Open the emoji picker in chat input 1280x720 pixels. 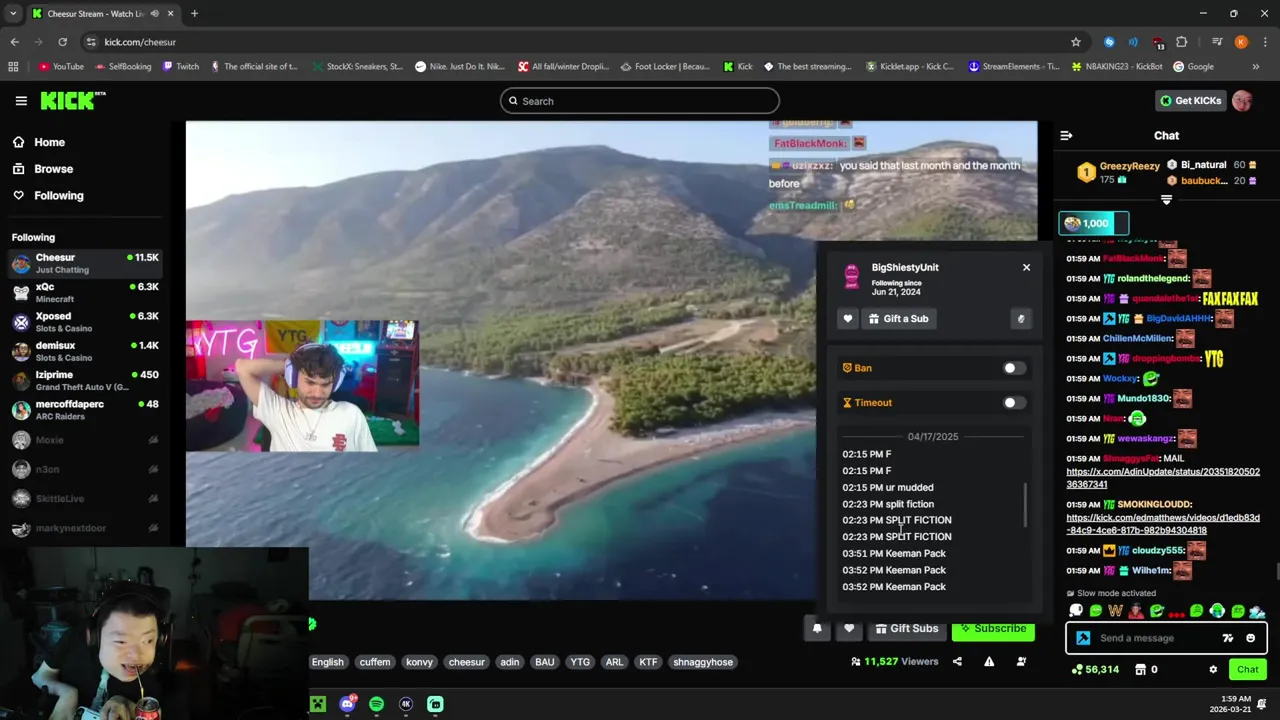pyautogui.click(x=1250, y=638)
